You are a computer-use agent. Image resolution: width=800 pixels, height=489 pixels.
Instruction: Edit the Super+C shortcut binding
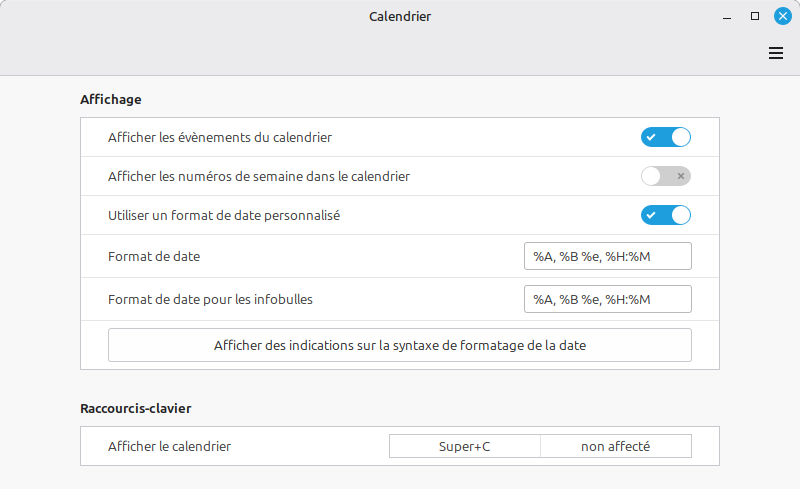click(x=465, y=446)
